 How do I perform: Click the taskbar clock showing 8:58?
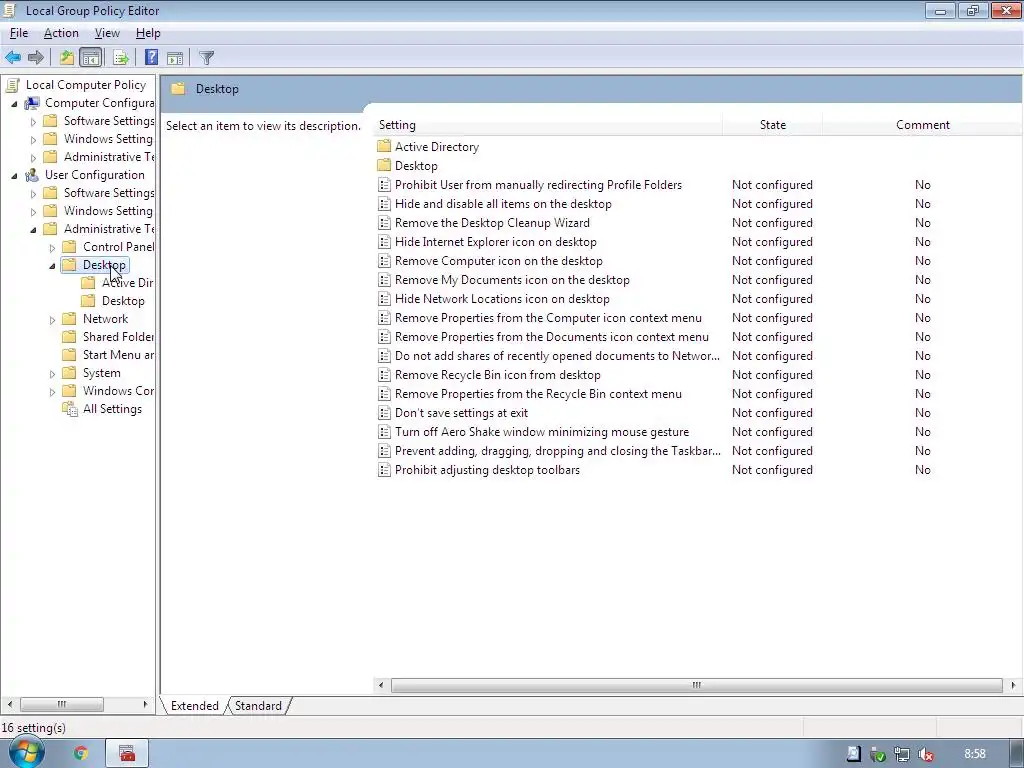974,754
